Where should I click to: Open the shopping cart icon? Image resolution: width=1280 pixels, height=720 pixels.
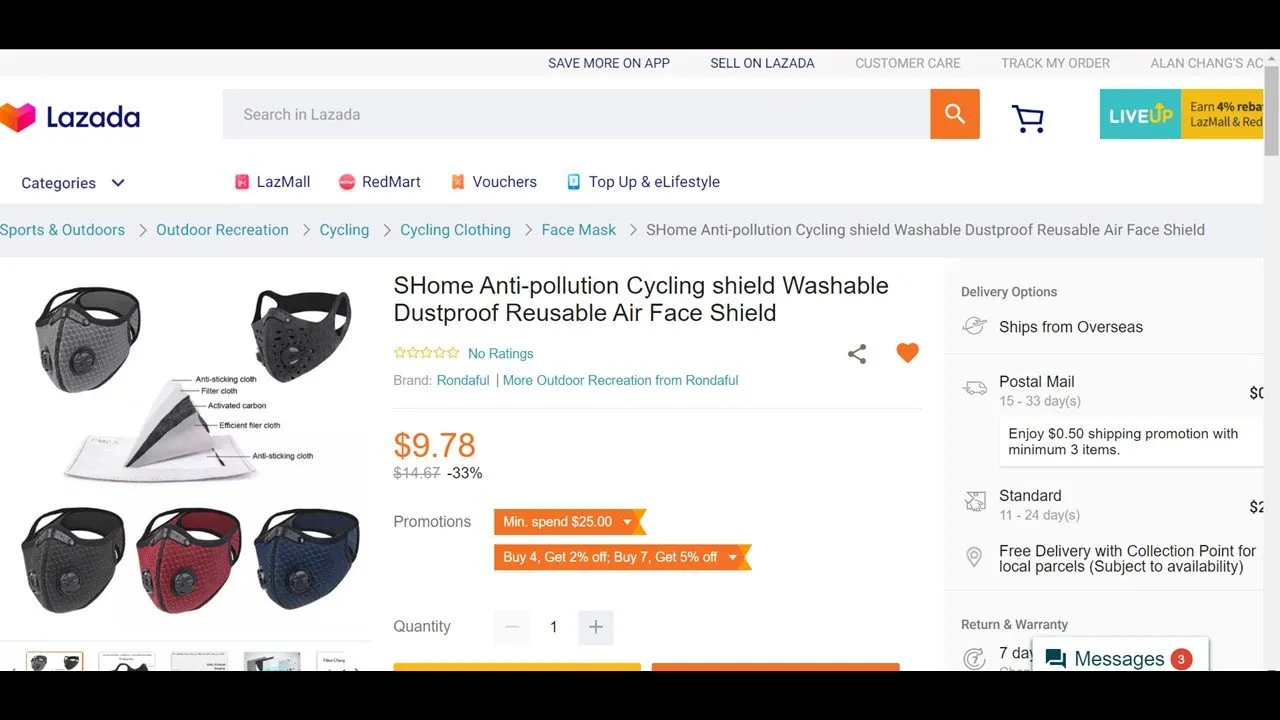coord(1027,119)
